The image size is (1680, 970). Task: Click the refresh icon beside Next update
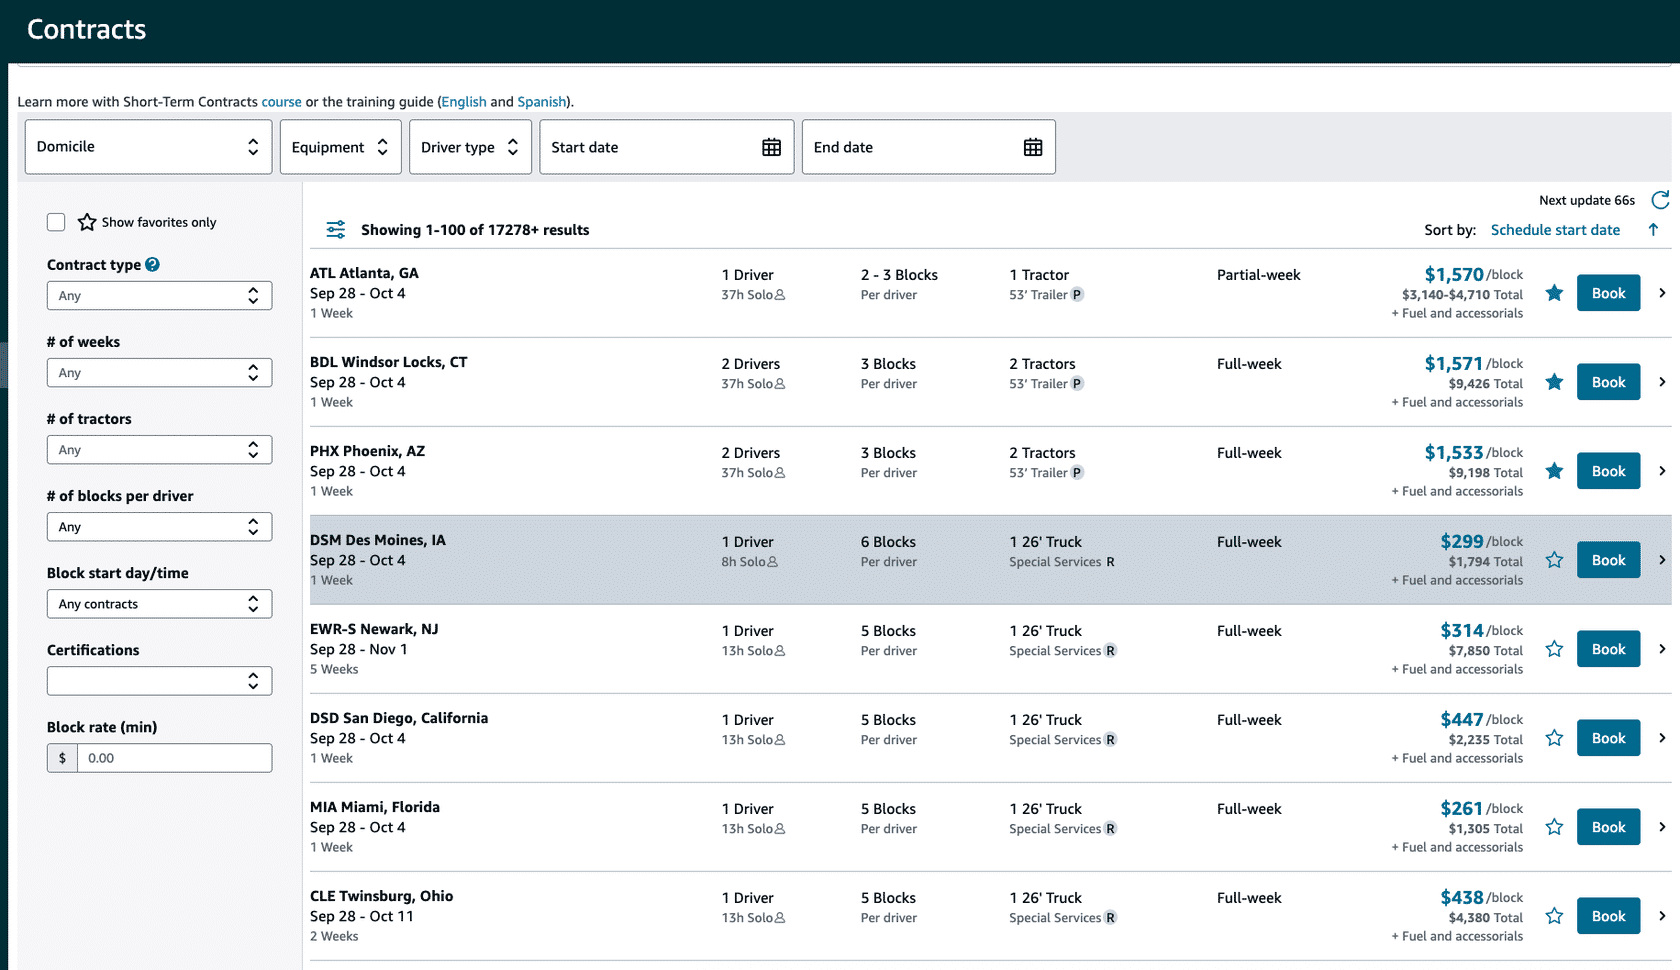(1660, 200)
